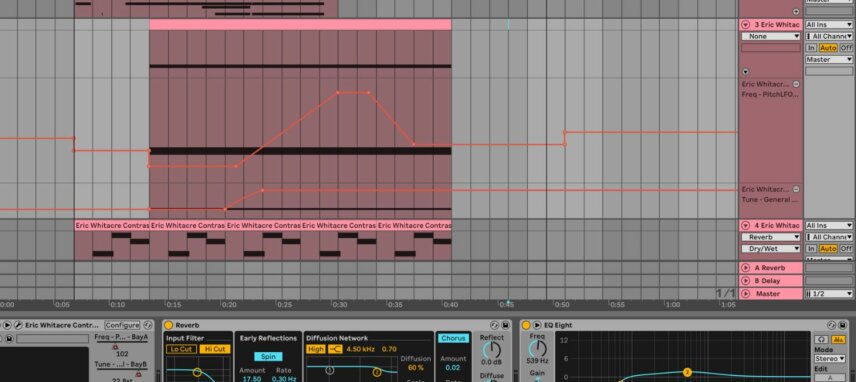This screenshot has width=856, height=382.
Task: Hot-swap the Eric Whitacre plug-in preset
Action: 147,325
